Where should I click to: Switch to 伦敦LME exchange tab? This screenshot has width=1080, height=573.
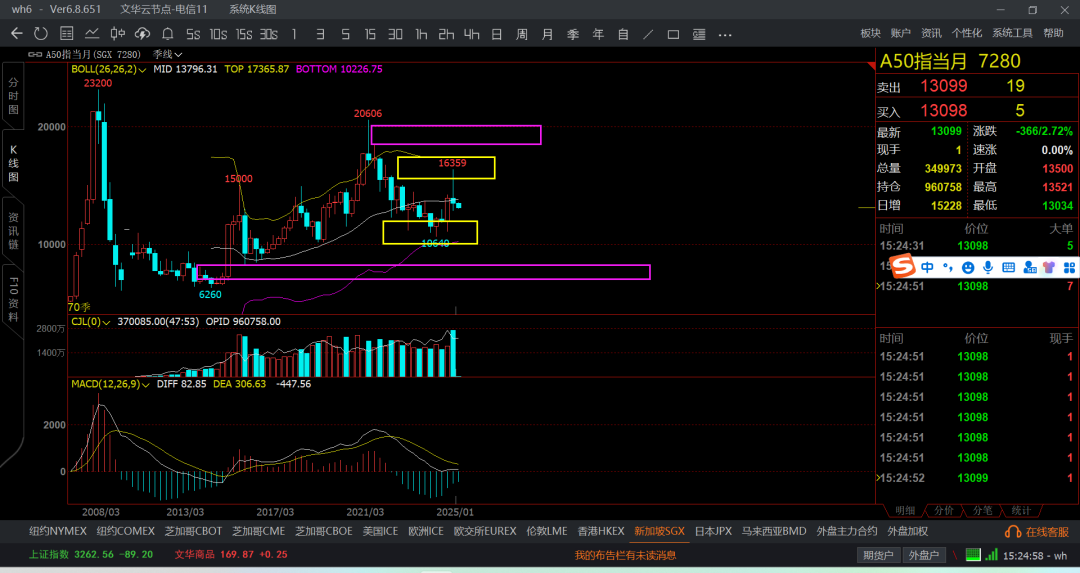click(x=547, y=532)
